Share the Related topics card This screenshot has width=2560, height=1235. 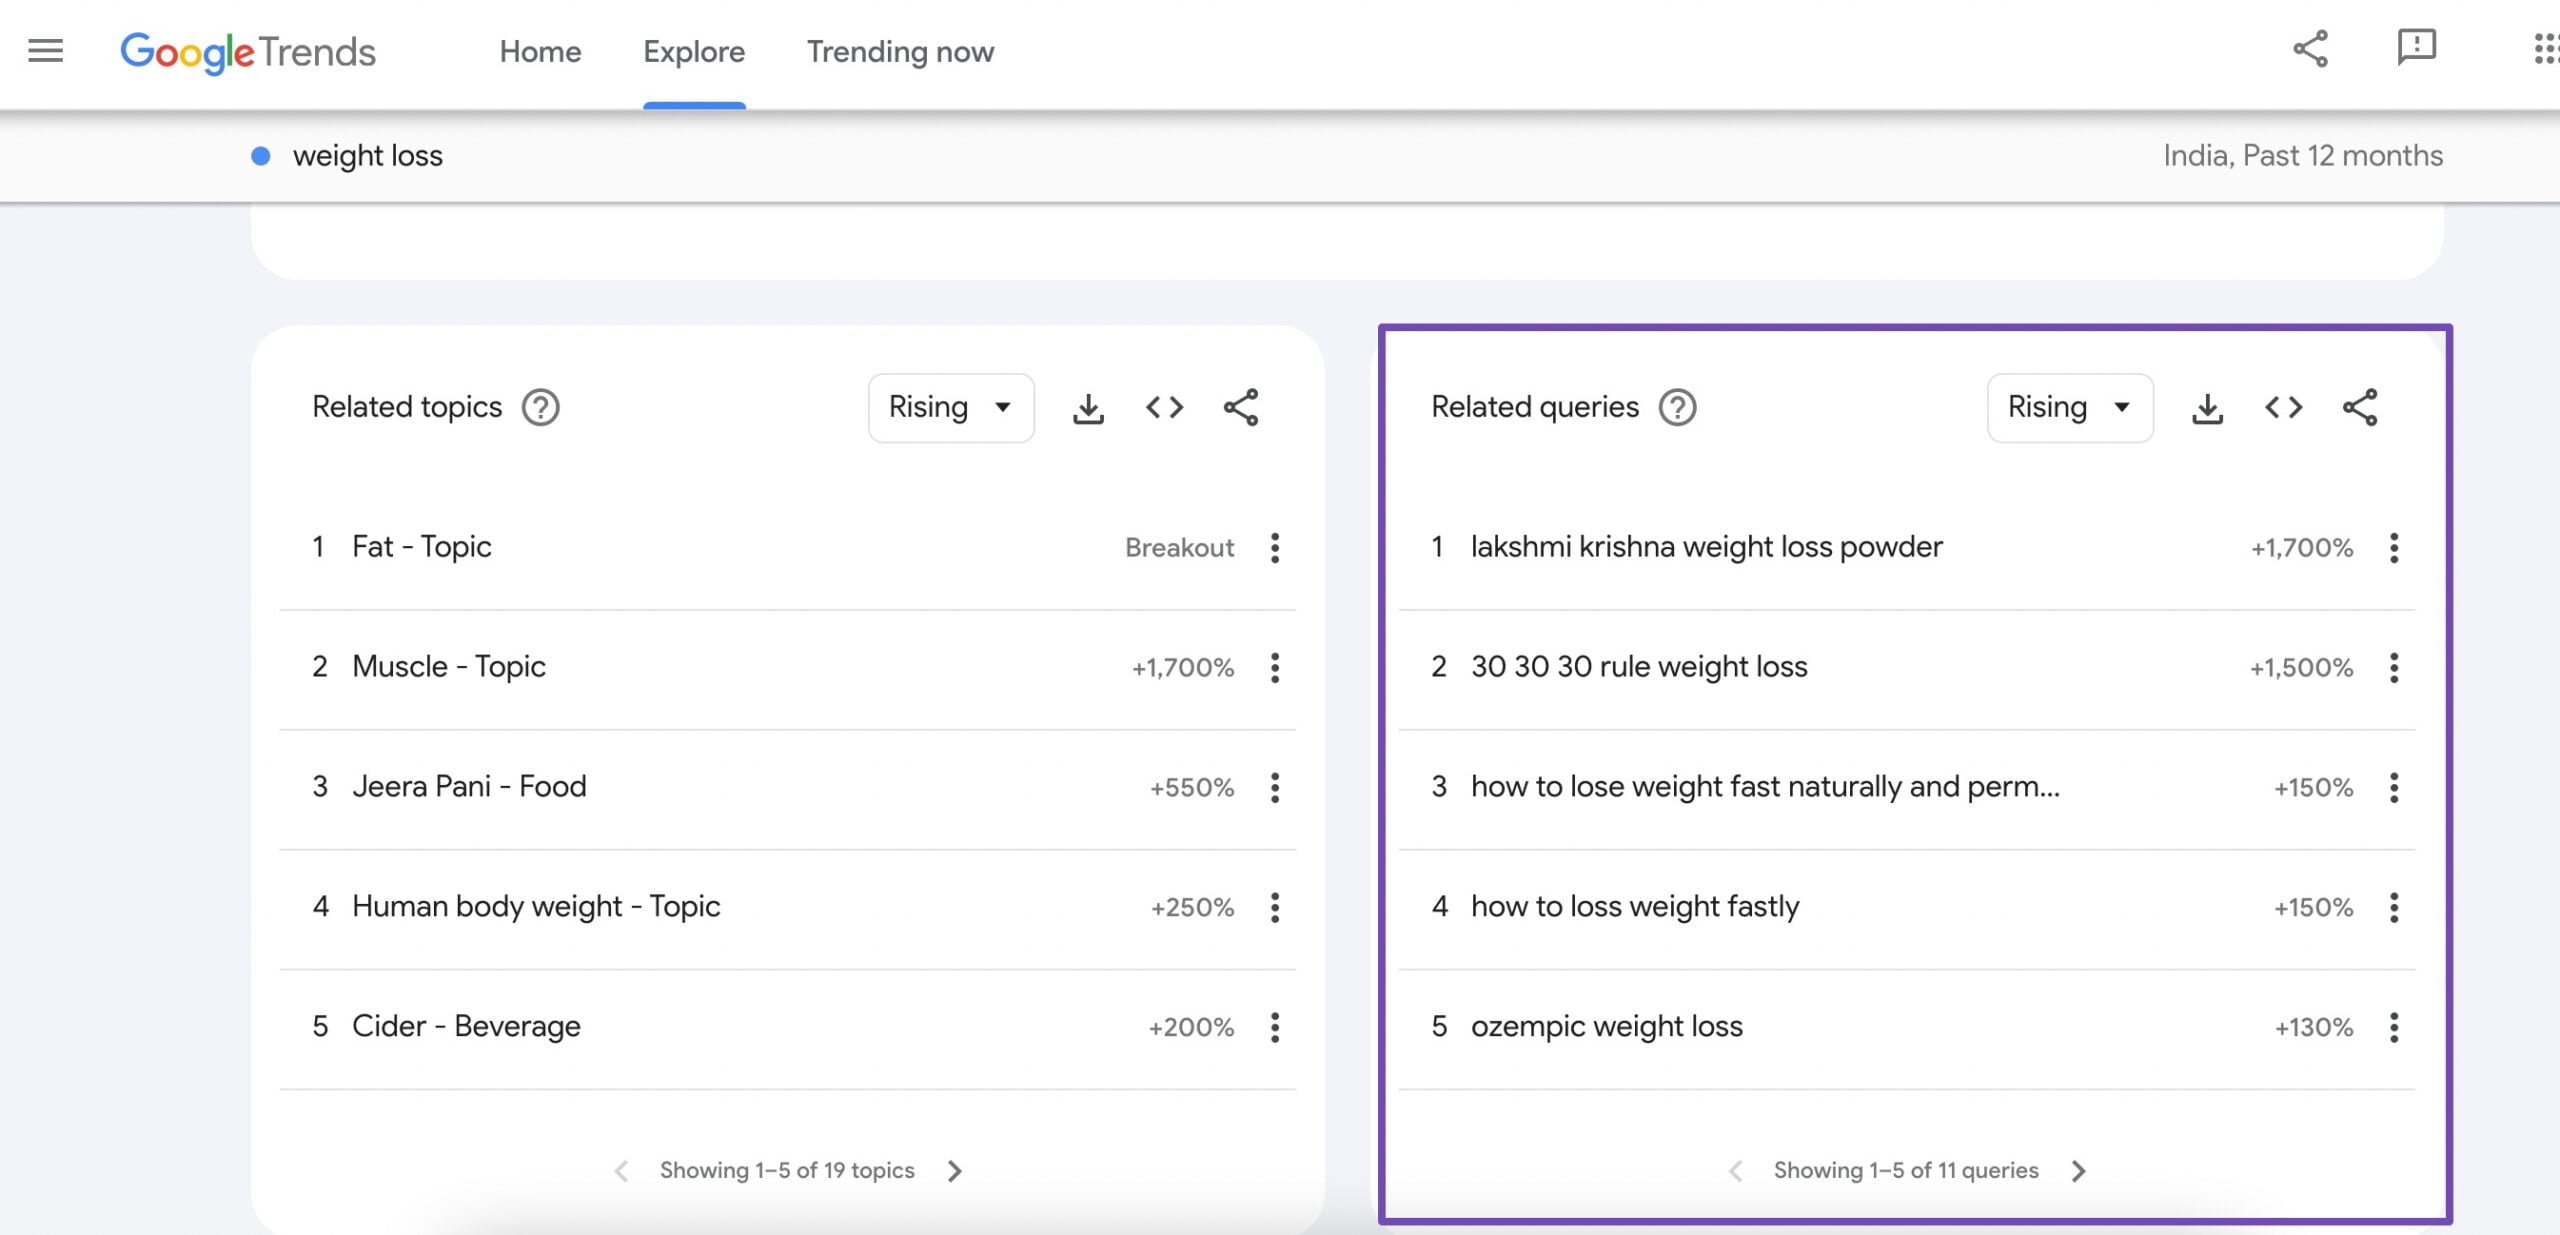1241,407
